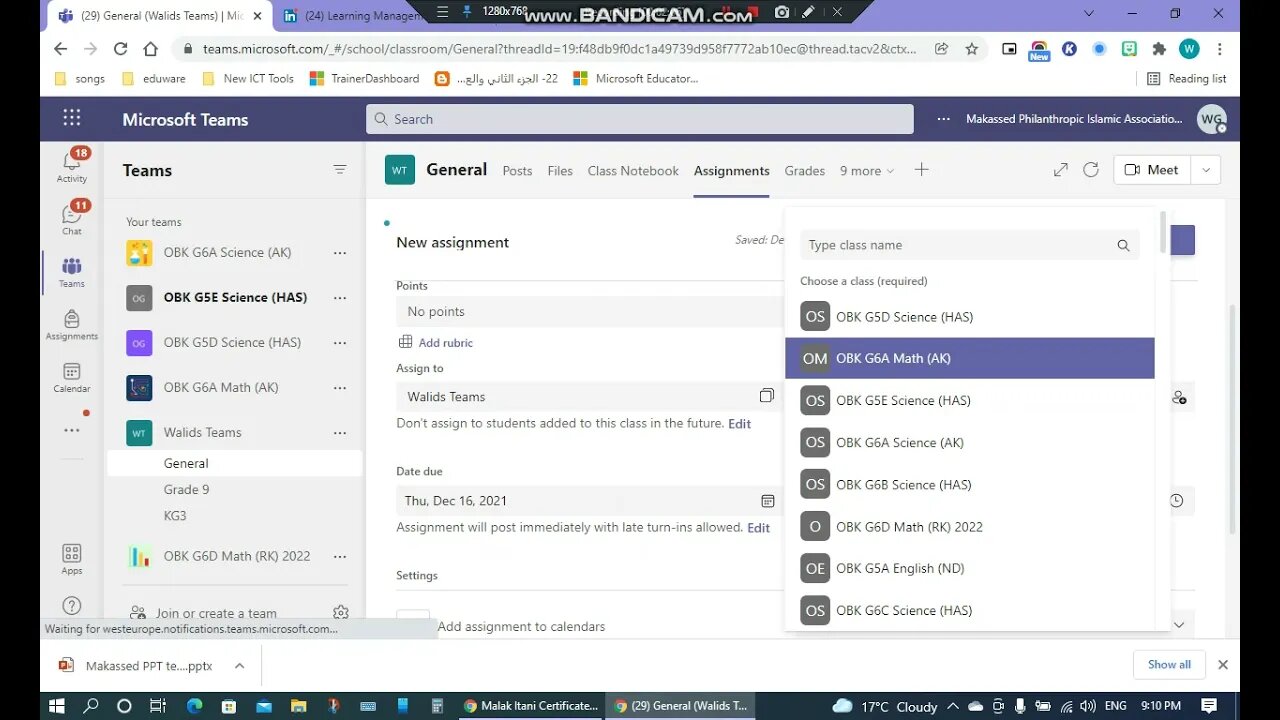The width and height of the screenshot is (1280, 720).
Task: Click the Chrome reload button
Action: 121,49
